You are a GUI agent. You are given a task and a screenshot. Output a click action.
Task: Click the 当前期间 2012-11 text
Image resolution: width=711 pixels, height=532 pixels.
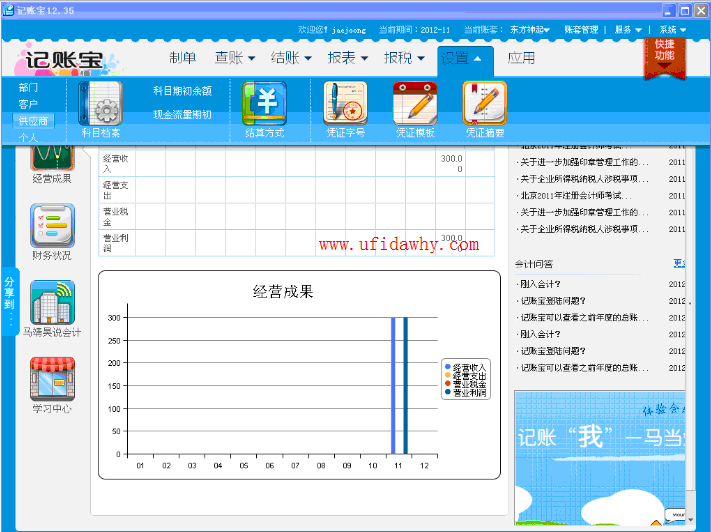pyautogui.click(x=414, y=30)
